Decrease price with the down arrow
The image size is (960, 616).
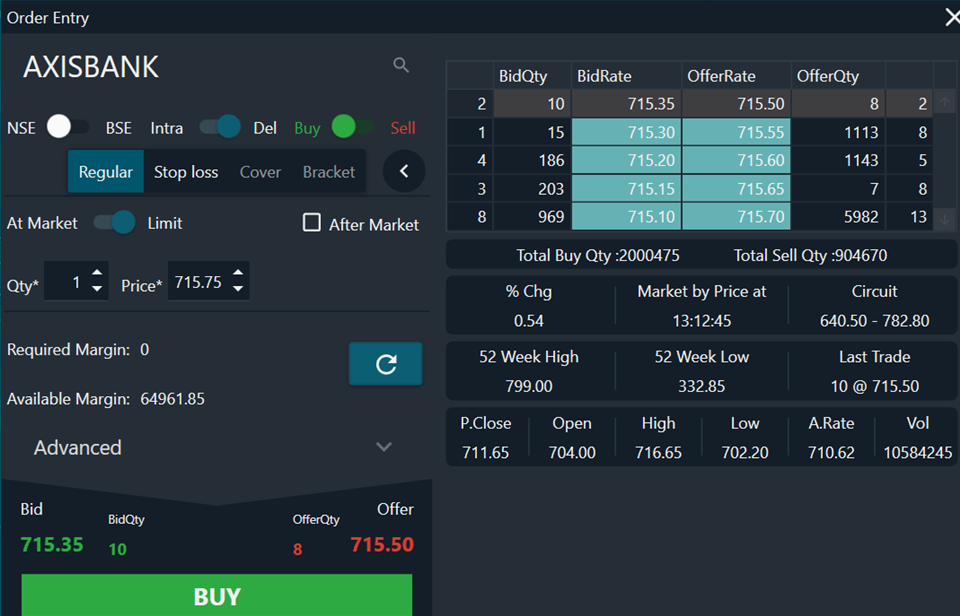tap(238, 288)
